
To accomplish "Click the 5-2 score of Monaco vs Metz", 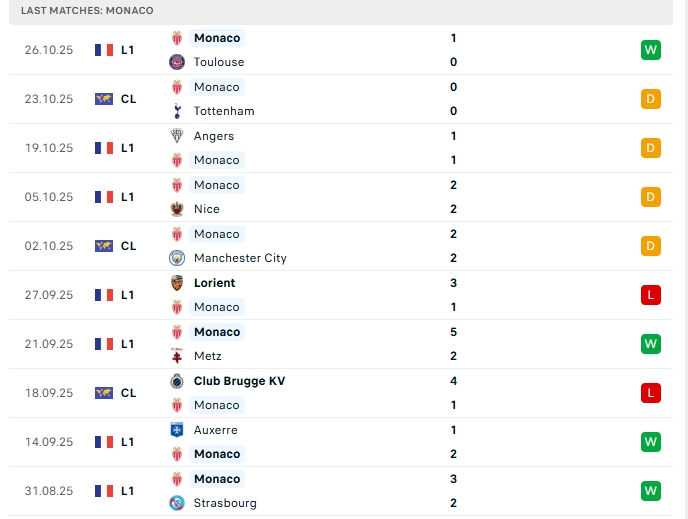I will [454, 344].
